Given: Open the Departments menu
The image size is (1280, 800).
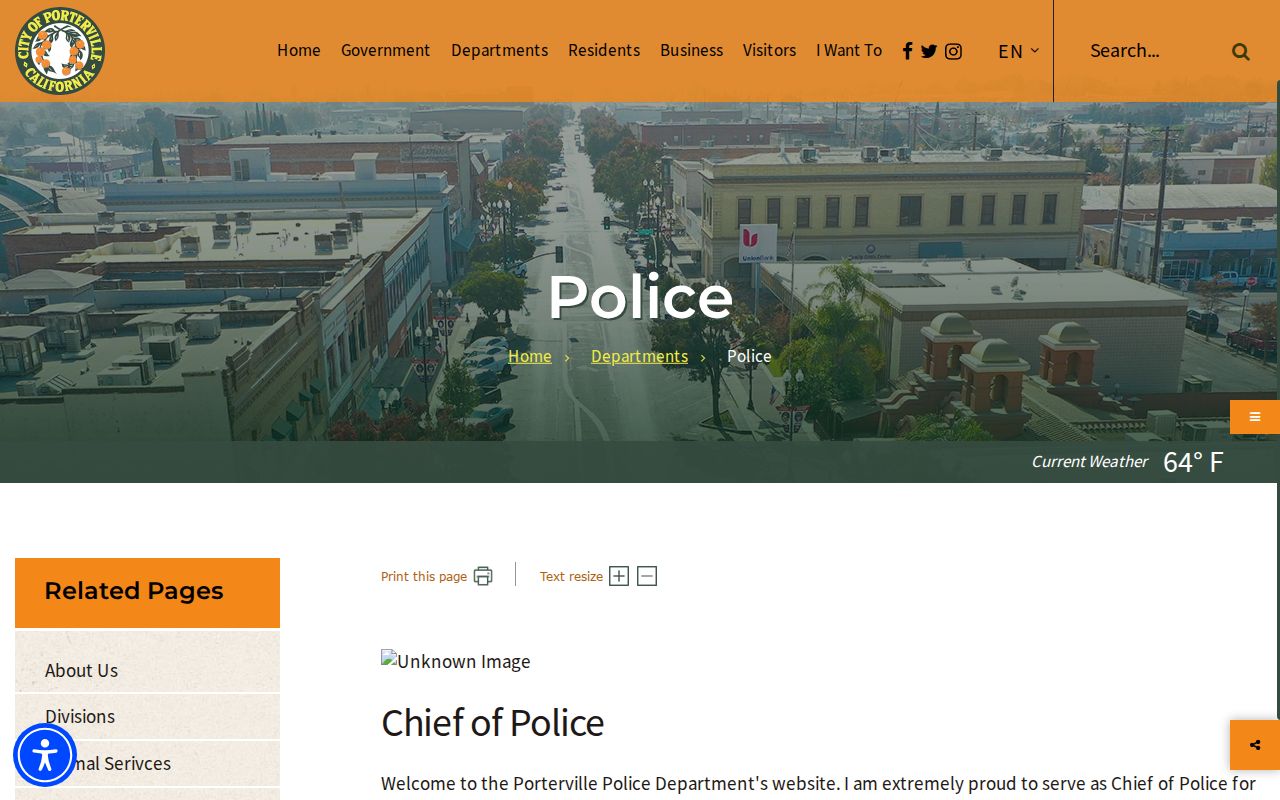Looking at the screenshot, I should tap(499, 50).
